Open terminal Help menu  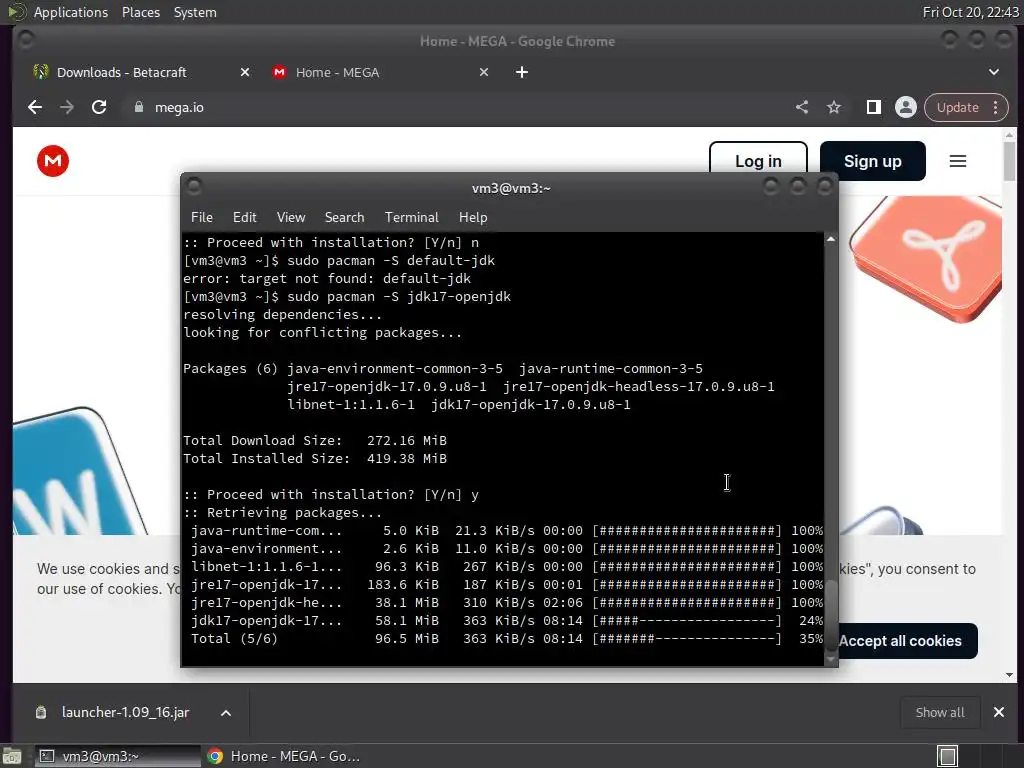coord(473,217)
